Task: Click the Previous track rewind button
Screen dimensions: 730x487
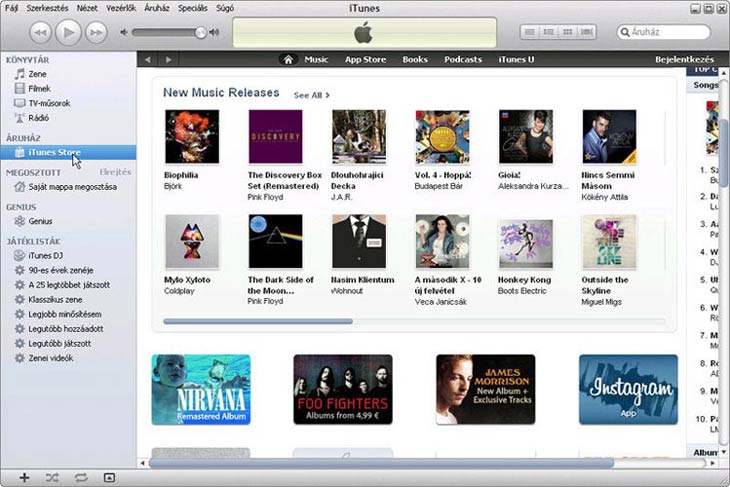Action: click(x=41, y=33)
